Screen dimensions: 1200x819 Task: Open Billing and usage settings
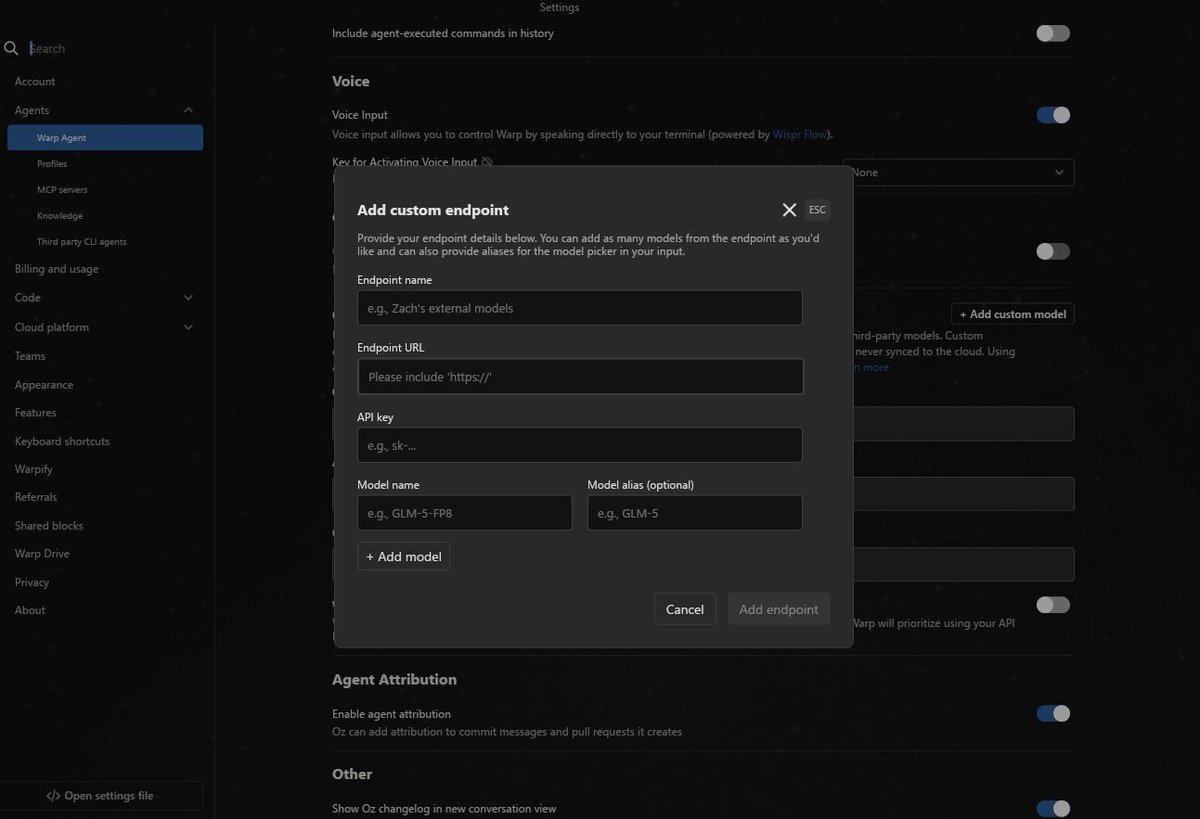point(56,269)
